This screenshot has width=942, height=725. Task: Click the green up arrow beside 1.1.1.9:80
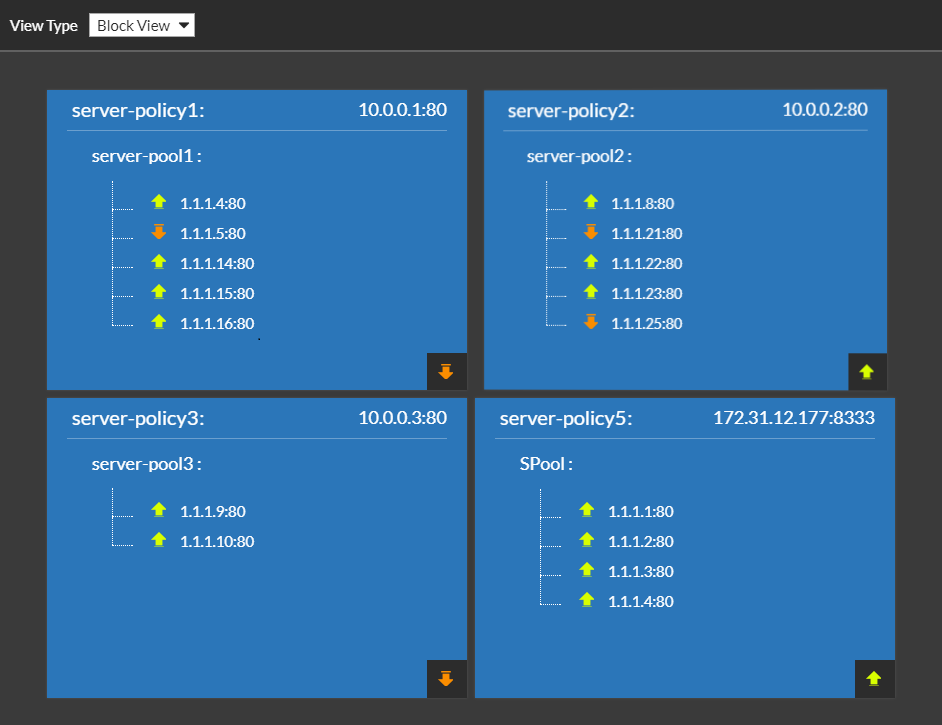tap(159, 510)
